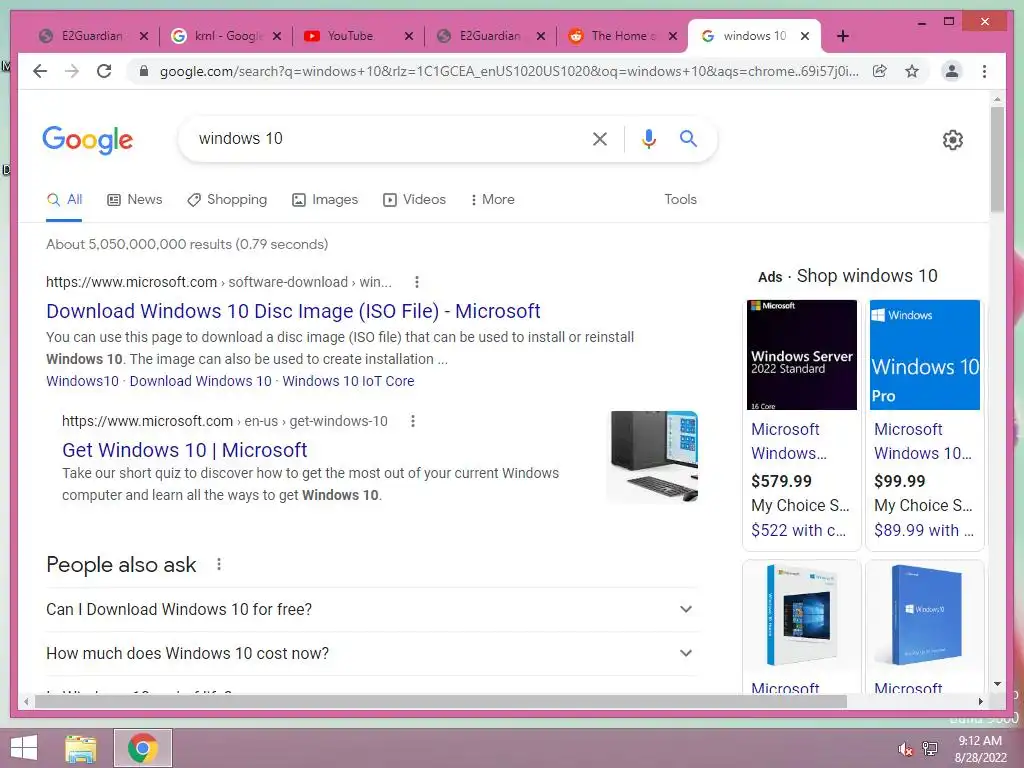
Task: Open the Download Windows 10 sitelink
Action: [x=200, y=381]
